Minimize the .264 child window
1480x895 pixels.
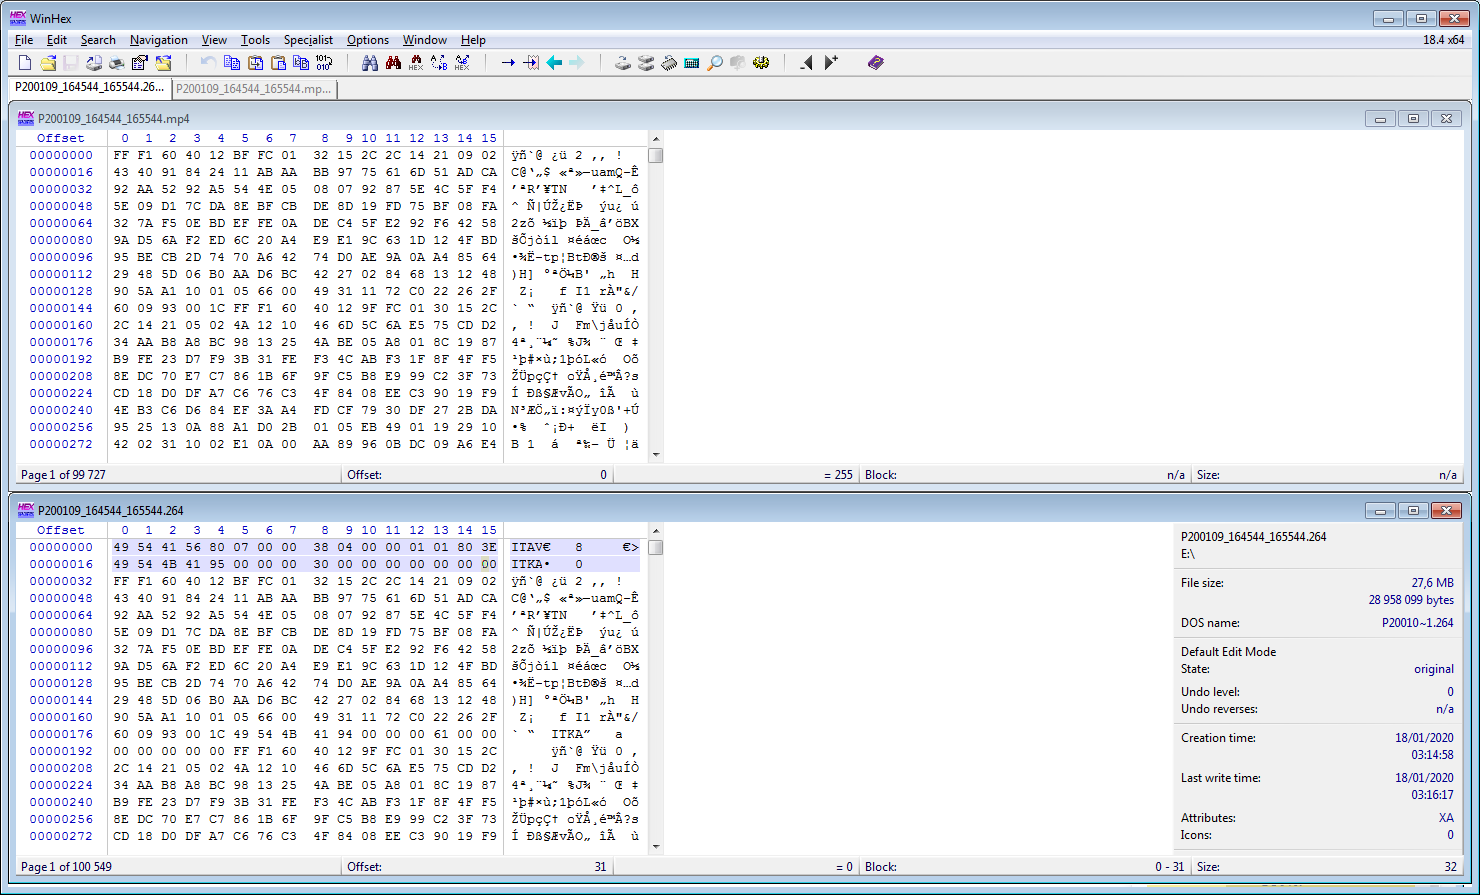tap(1380, 511)
